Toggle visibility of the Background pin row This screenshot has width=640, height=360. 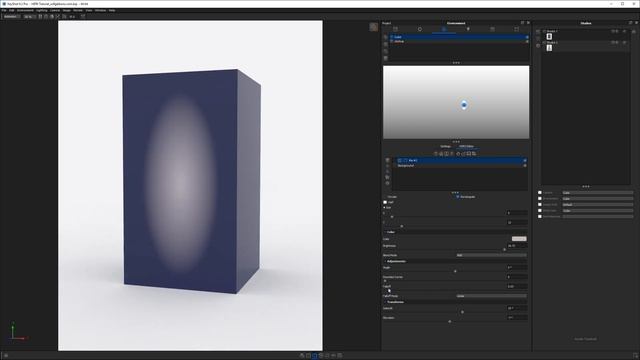524,166
